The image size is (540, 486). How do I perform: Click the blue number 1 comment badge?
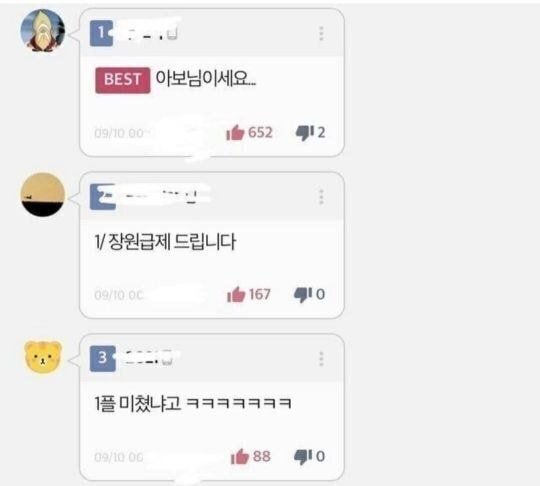101,33
